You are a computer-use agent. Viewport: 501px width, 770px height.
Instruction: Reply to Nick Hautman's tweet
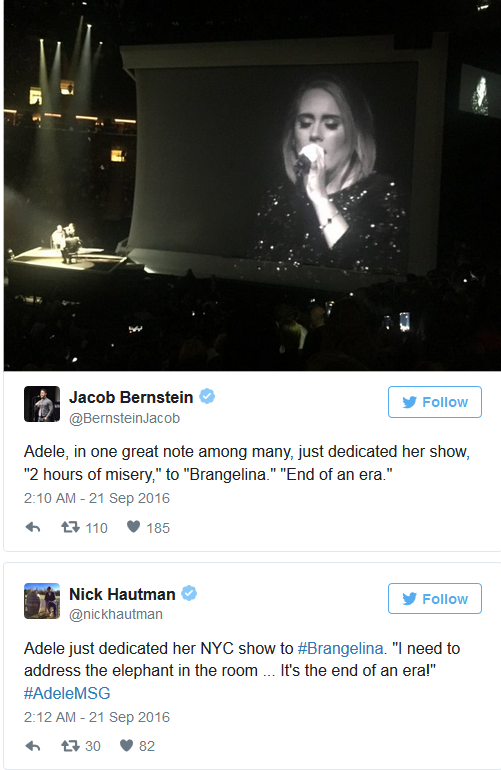(33, 746)
